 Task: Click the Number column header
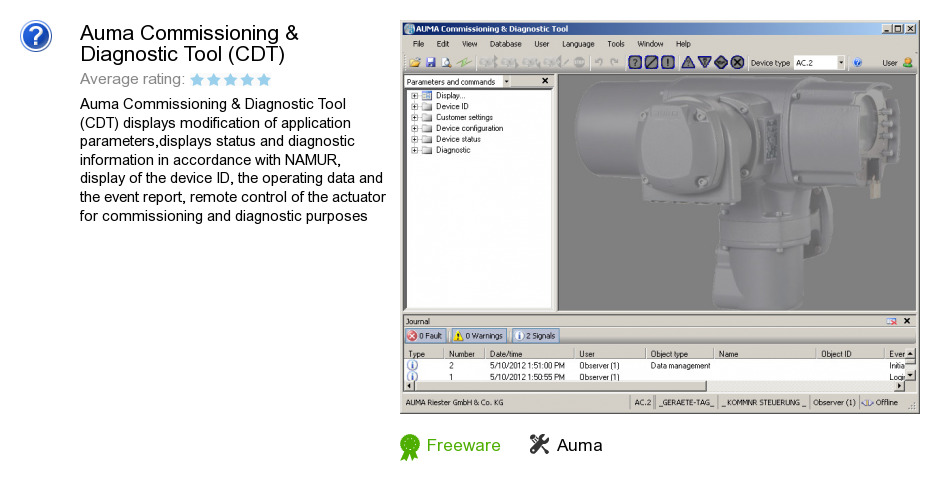point(463,354)
